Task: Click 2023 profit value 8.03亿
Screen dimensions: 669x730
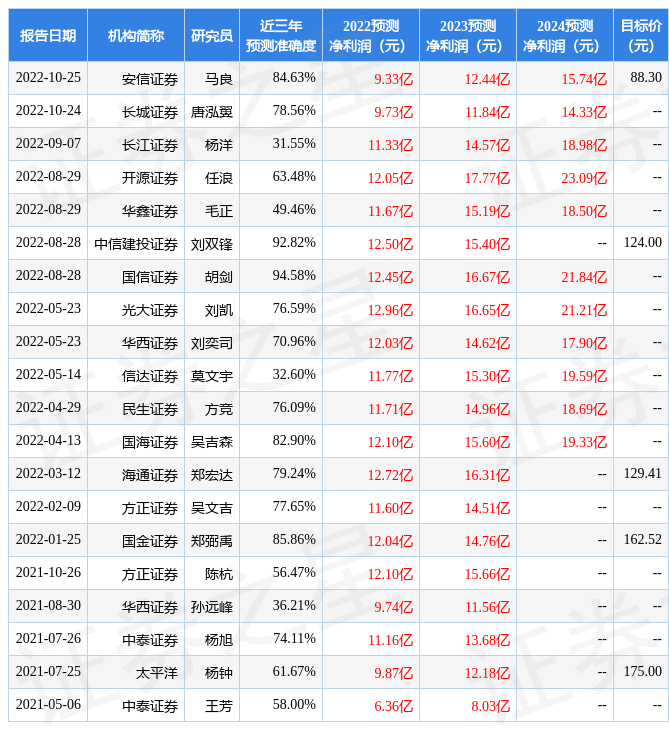Action: click(x=490, y=706)
